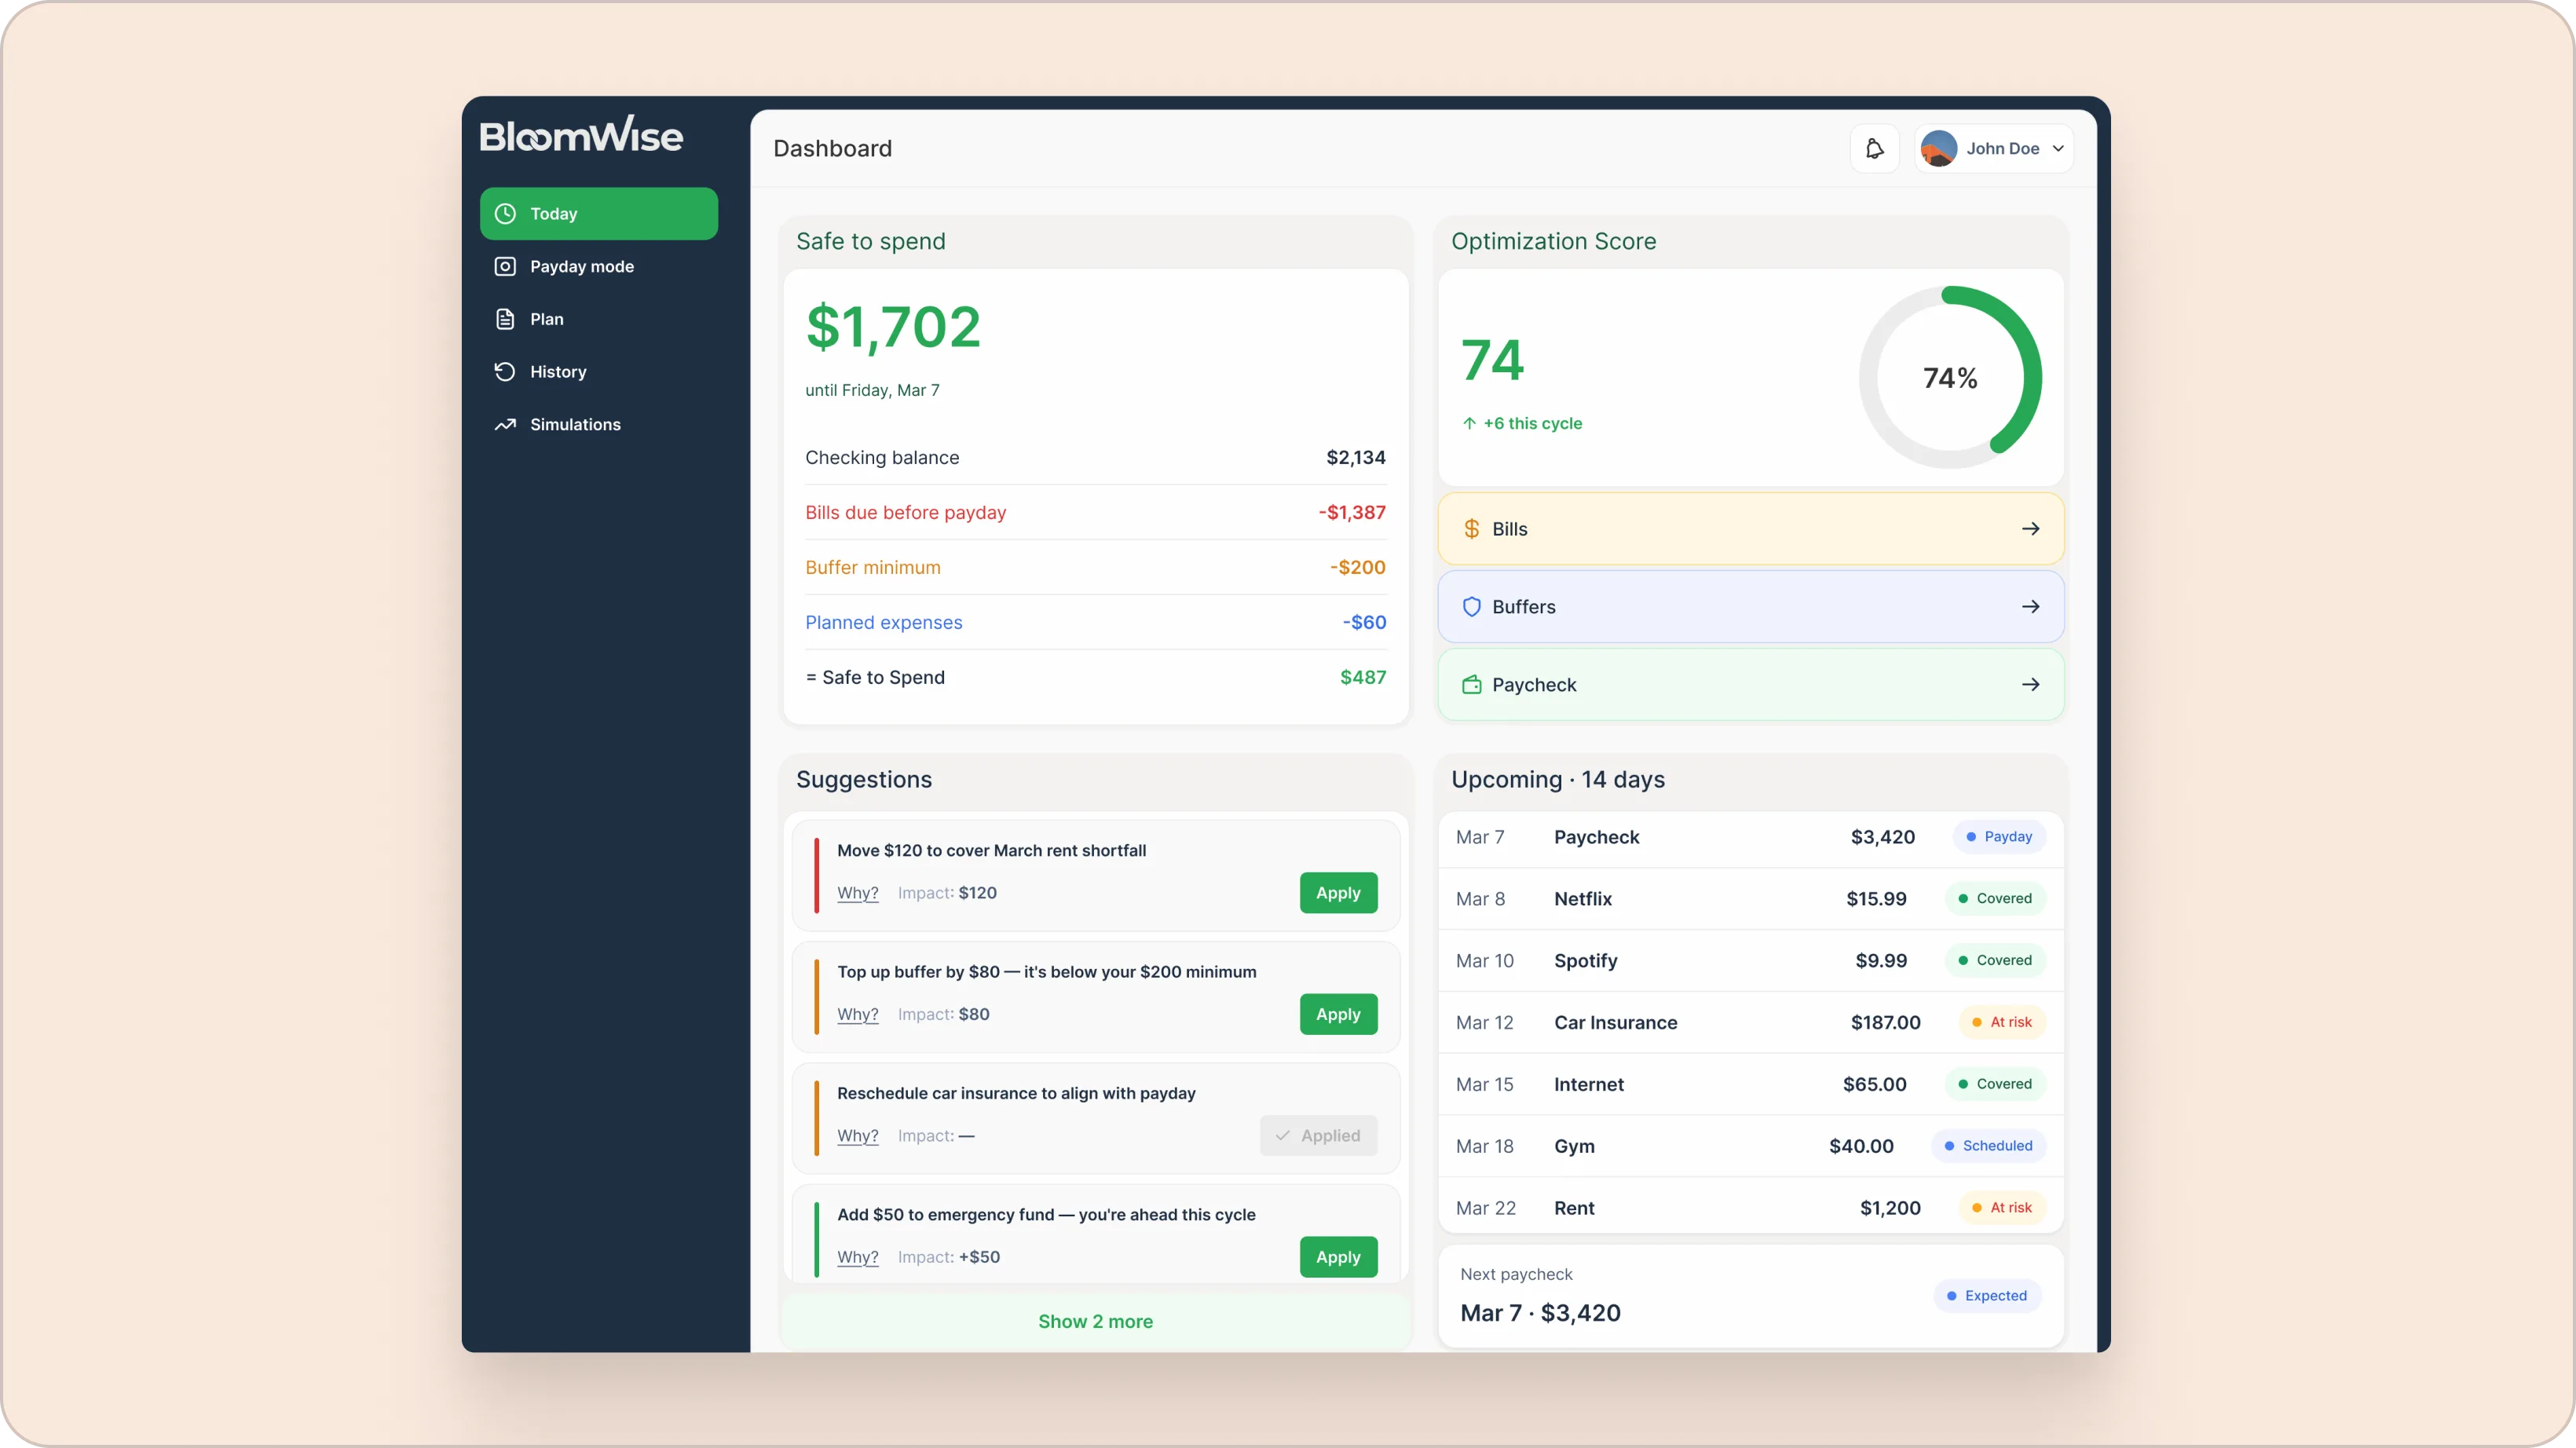
Task: Click the wallet icon on Paycheck
Action: [1471, 685]
